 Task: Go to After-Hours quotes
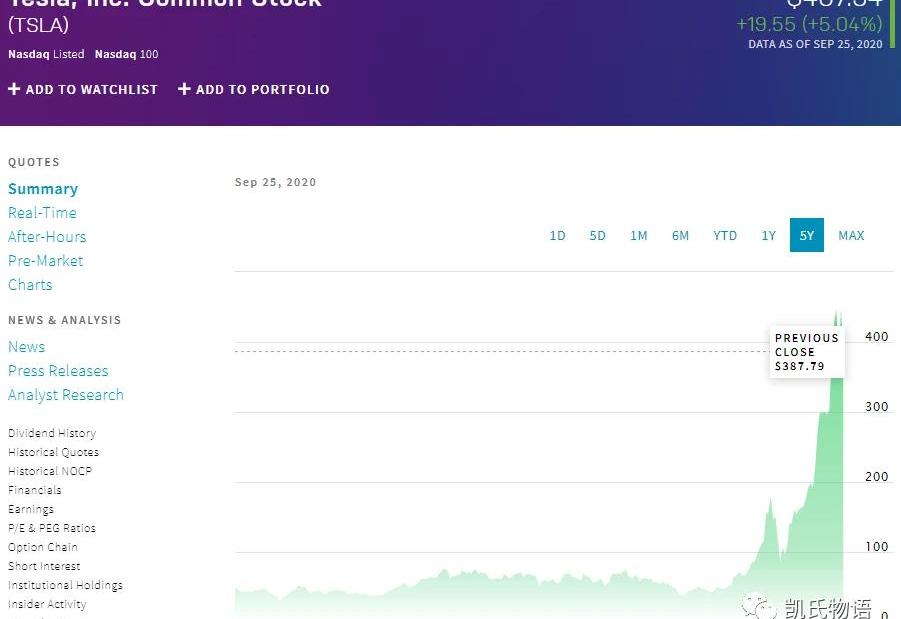(47, 237)
